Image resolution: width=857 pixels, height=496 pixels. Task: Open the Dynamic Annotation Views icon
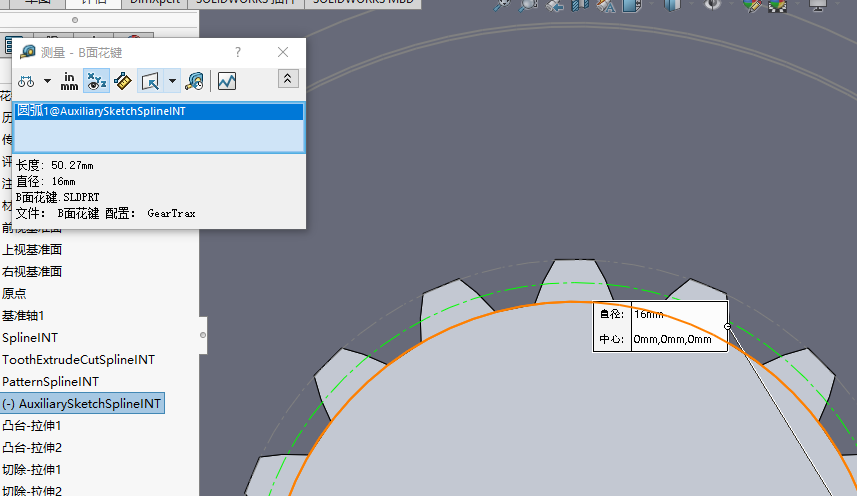606,5
